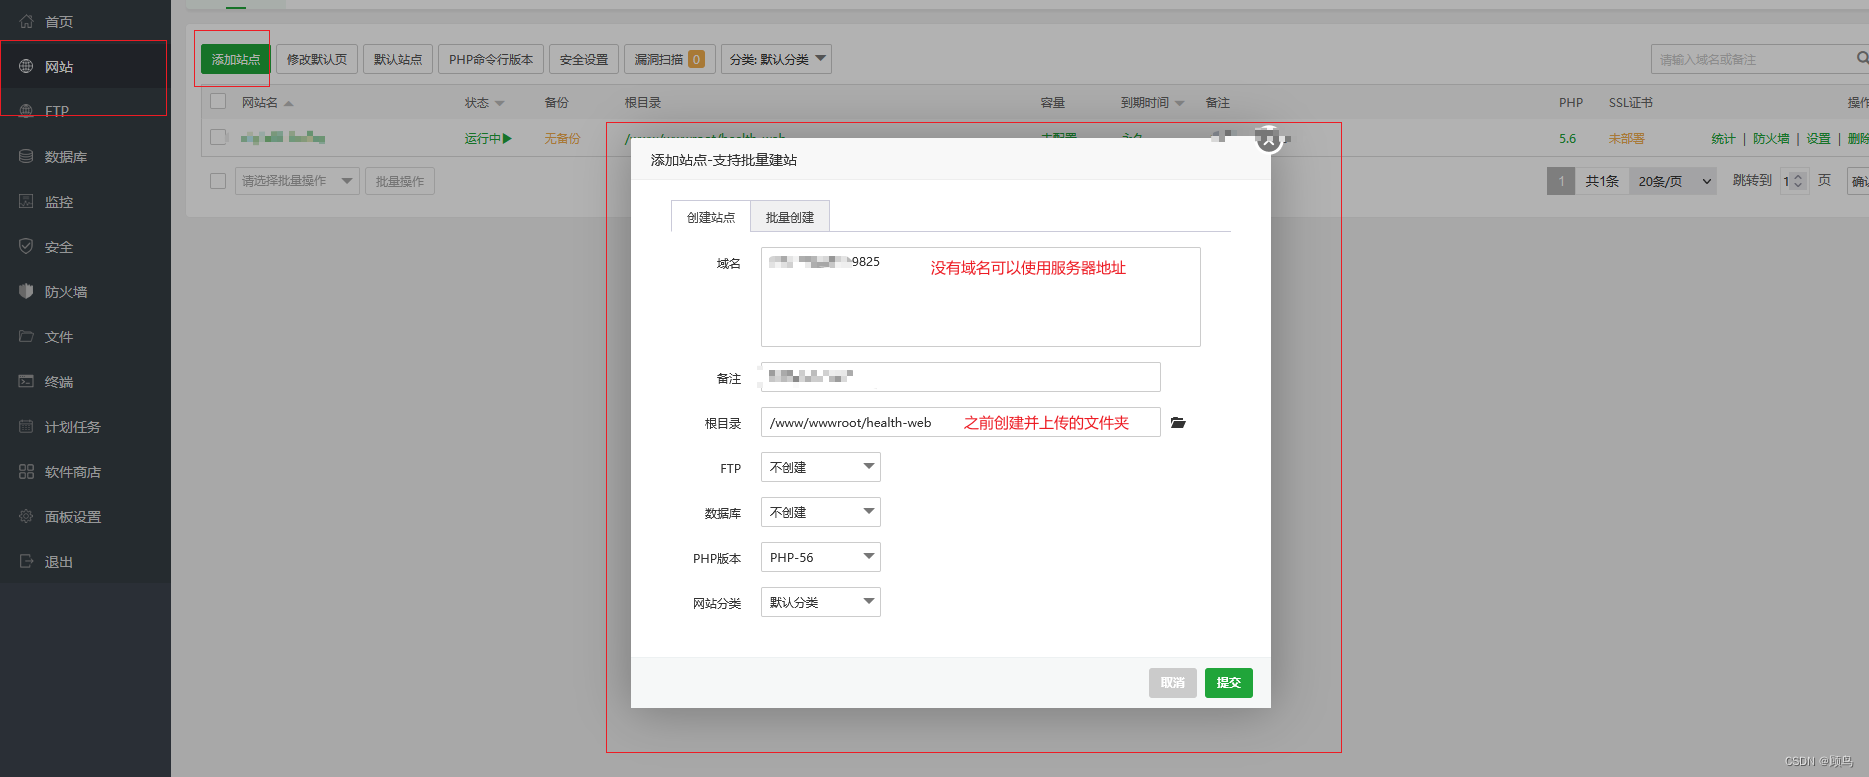Viewport: 1869px width, 777px height.
Task: Click the search magnifier icon
Action: (1862, 59)
